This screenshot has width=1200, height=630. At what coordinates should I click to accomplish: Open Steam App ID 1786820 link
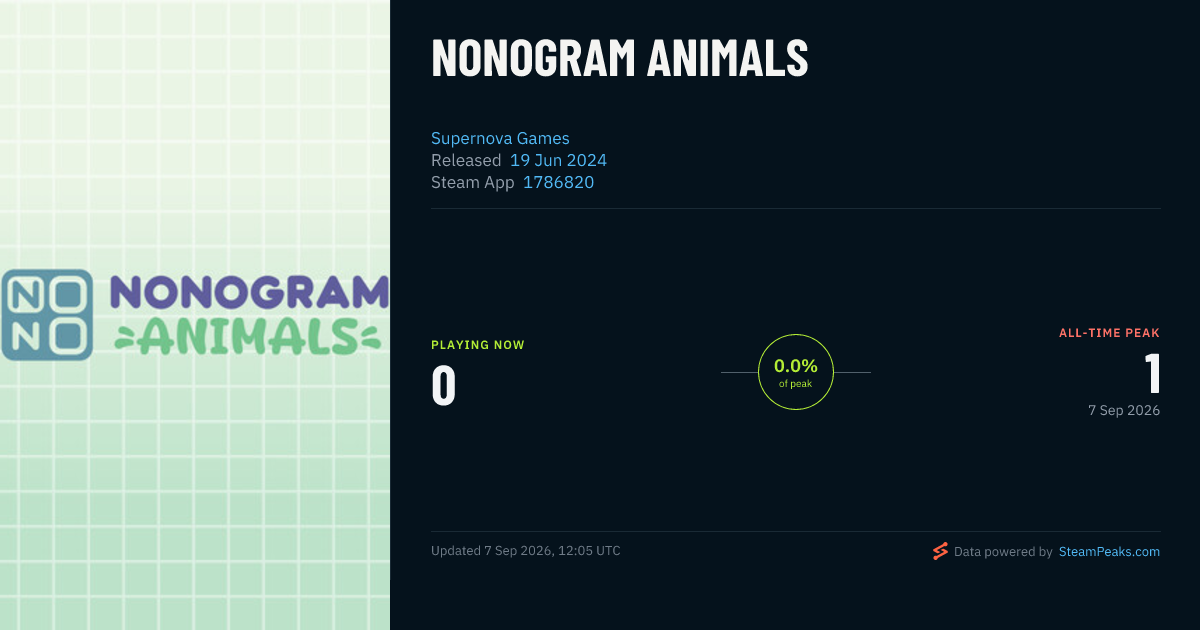pos(558,182)
